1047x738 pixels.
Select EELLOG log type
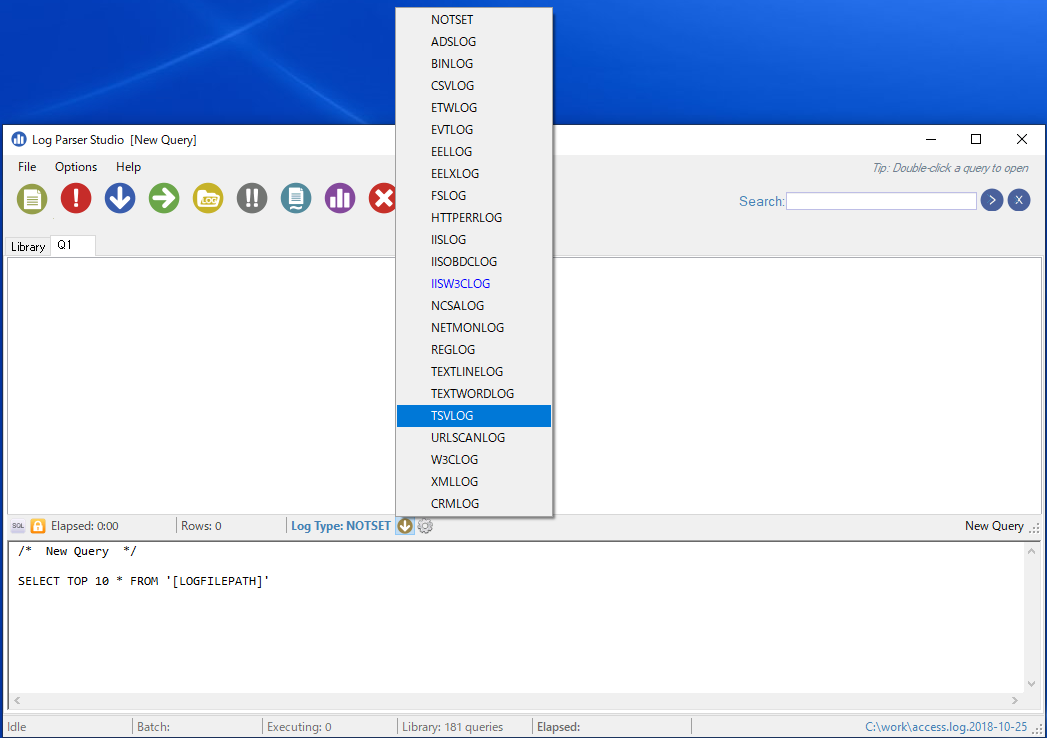coord(474,152)
